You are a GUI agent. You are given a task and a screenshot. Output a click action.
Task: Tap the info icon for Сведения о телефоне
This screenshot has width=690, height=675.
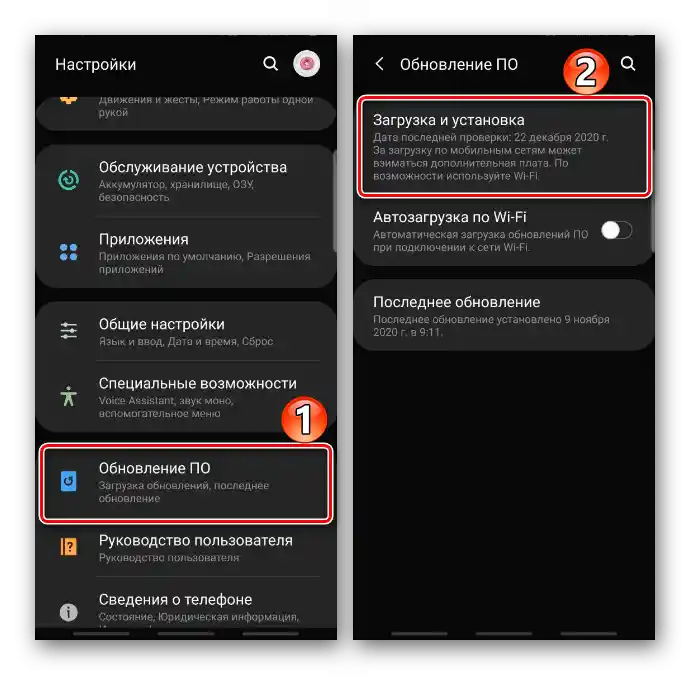(x=69, y=612)
